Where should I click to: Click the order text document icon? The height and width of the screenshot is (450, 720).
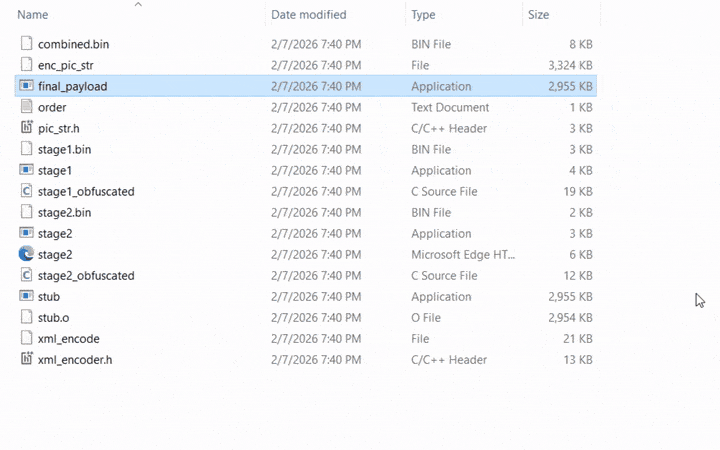(26, 107)
